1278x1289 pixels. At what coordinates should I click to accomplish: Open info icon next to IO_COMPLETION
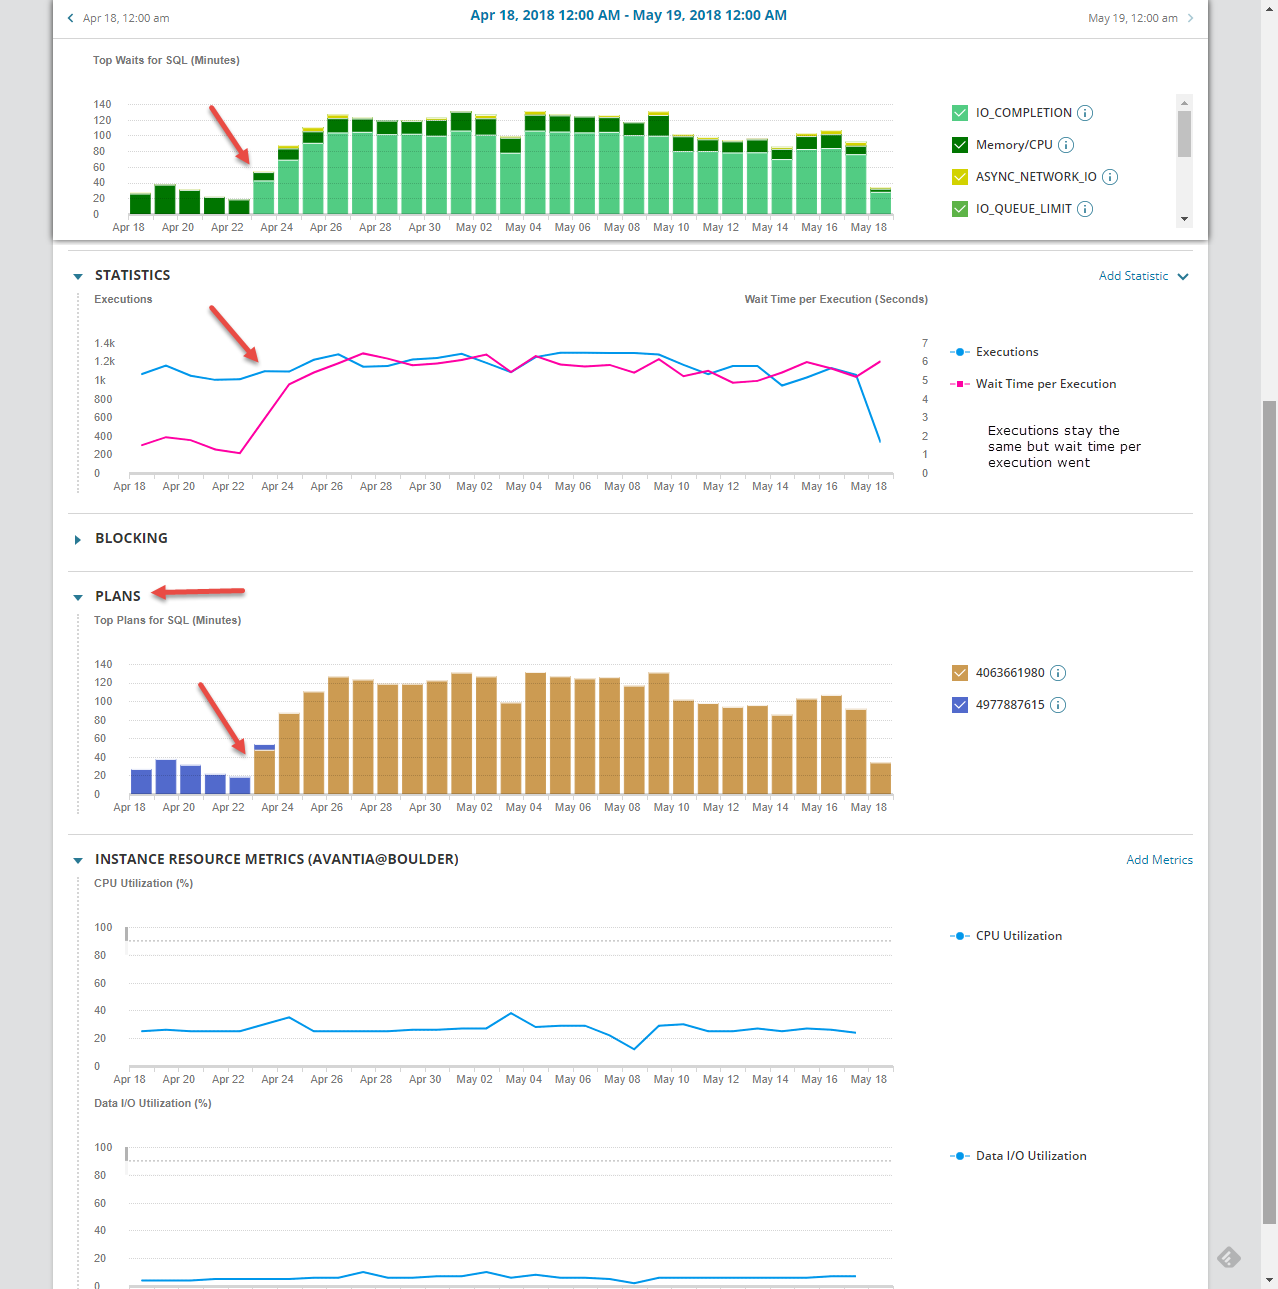click(1085, 113)
